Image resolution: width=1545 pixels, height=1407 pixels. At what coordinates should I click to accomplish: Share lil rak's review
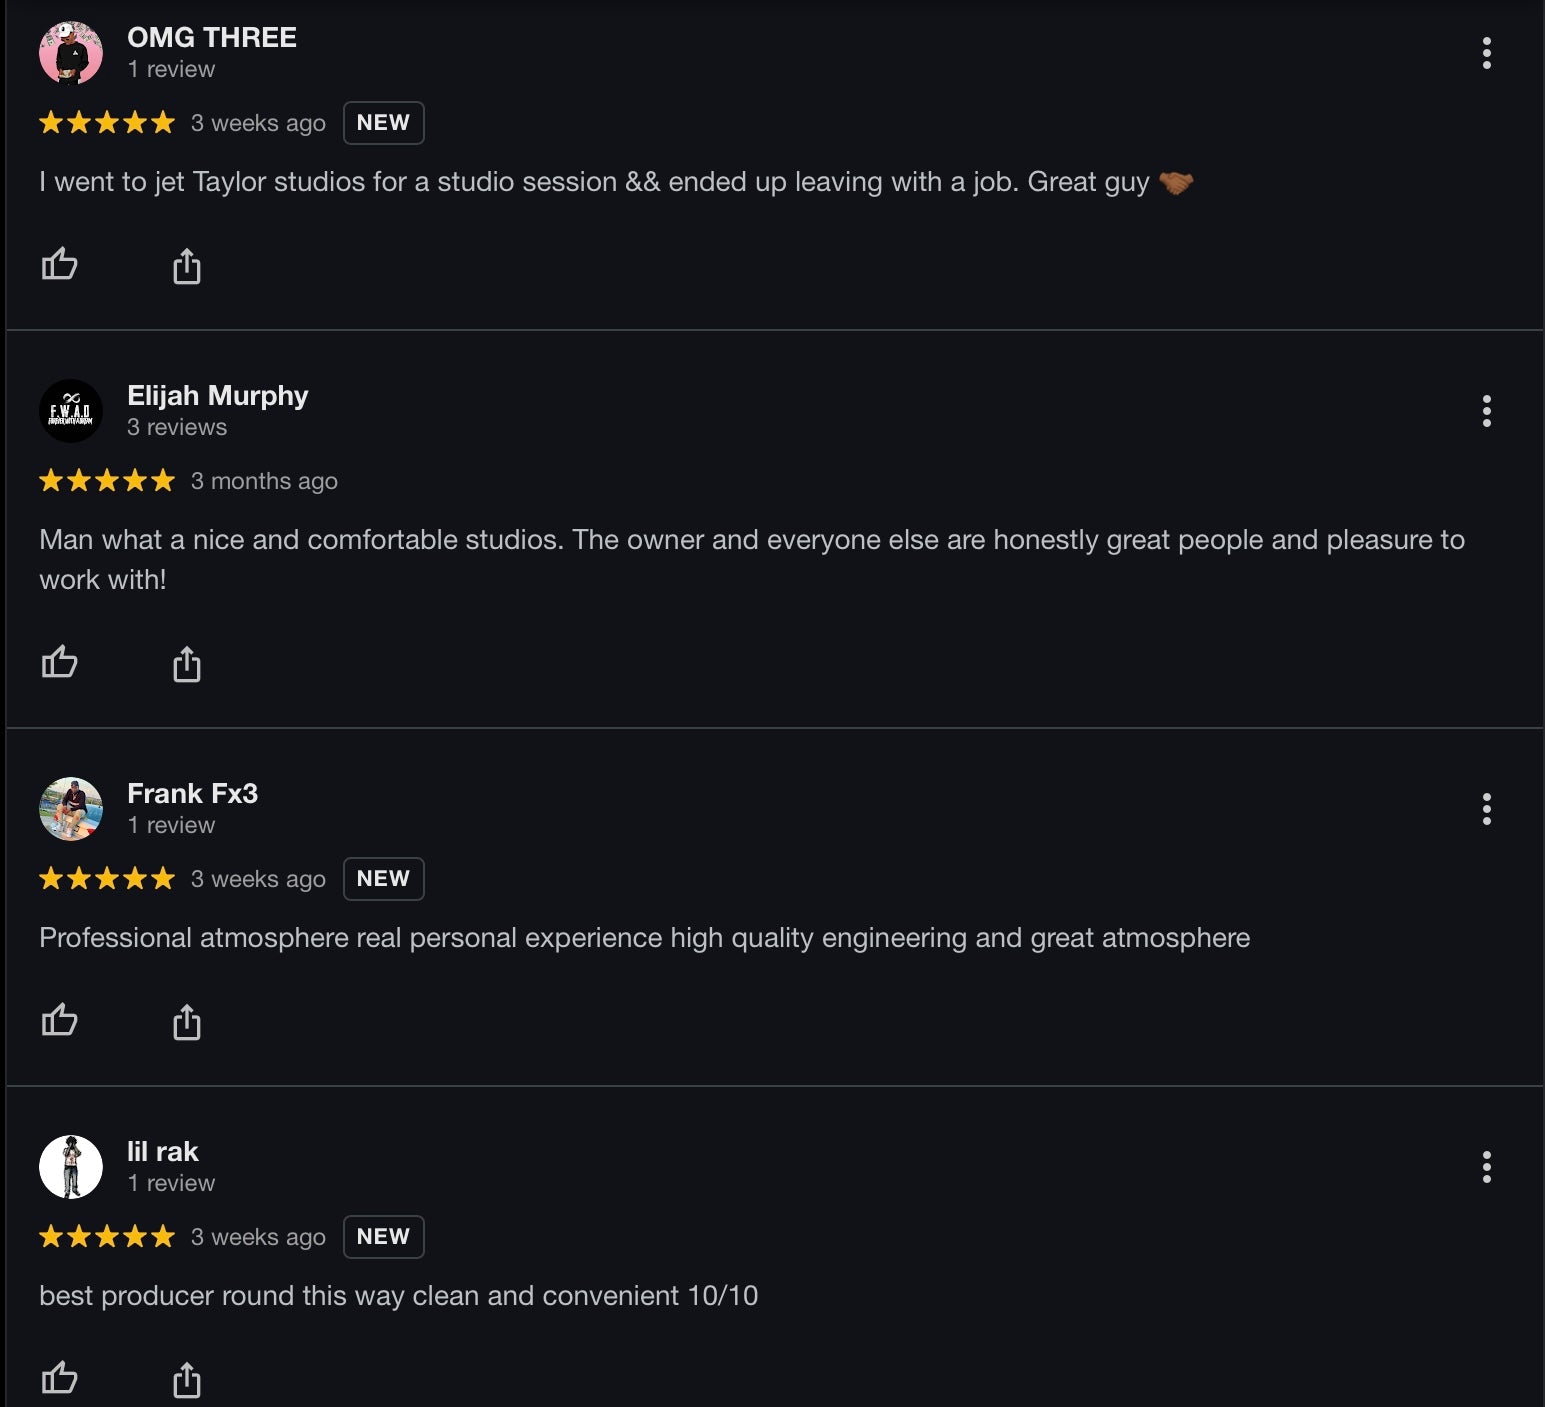coord(187,1380)
